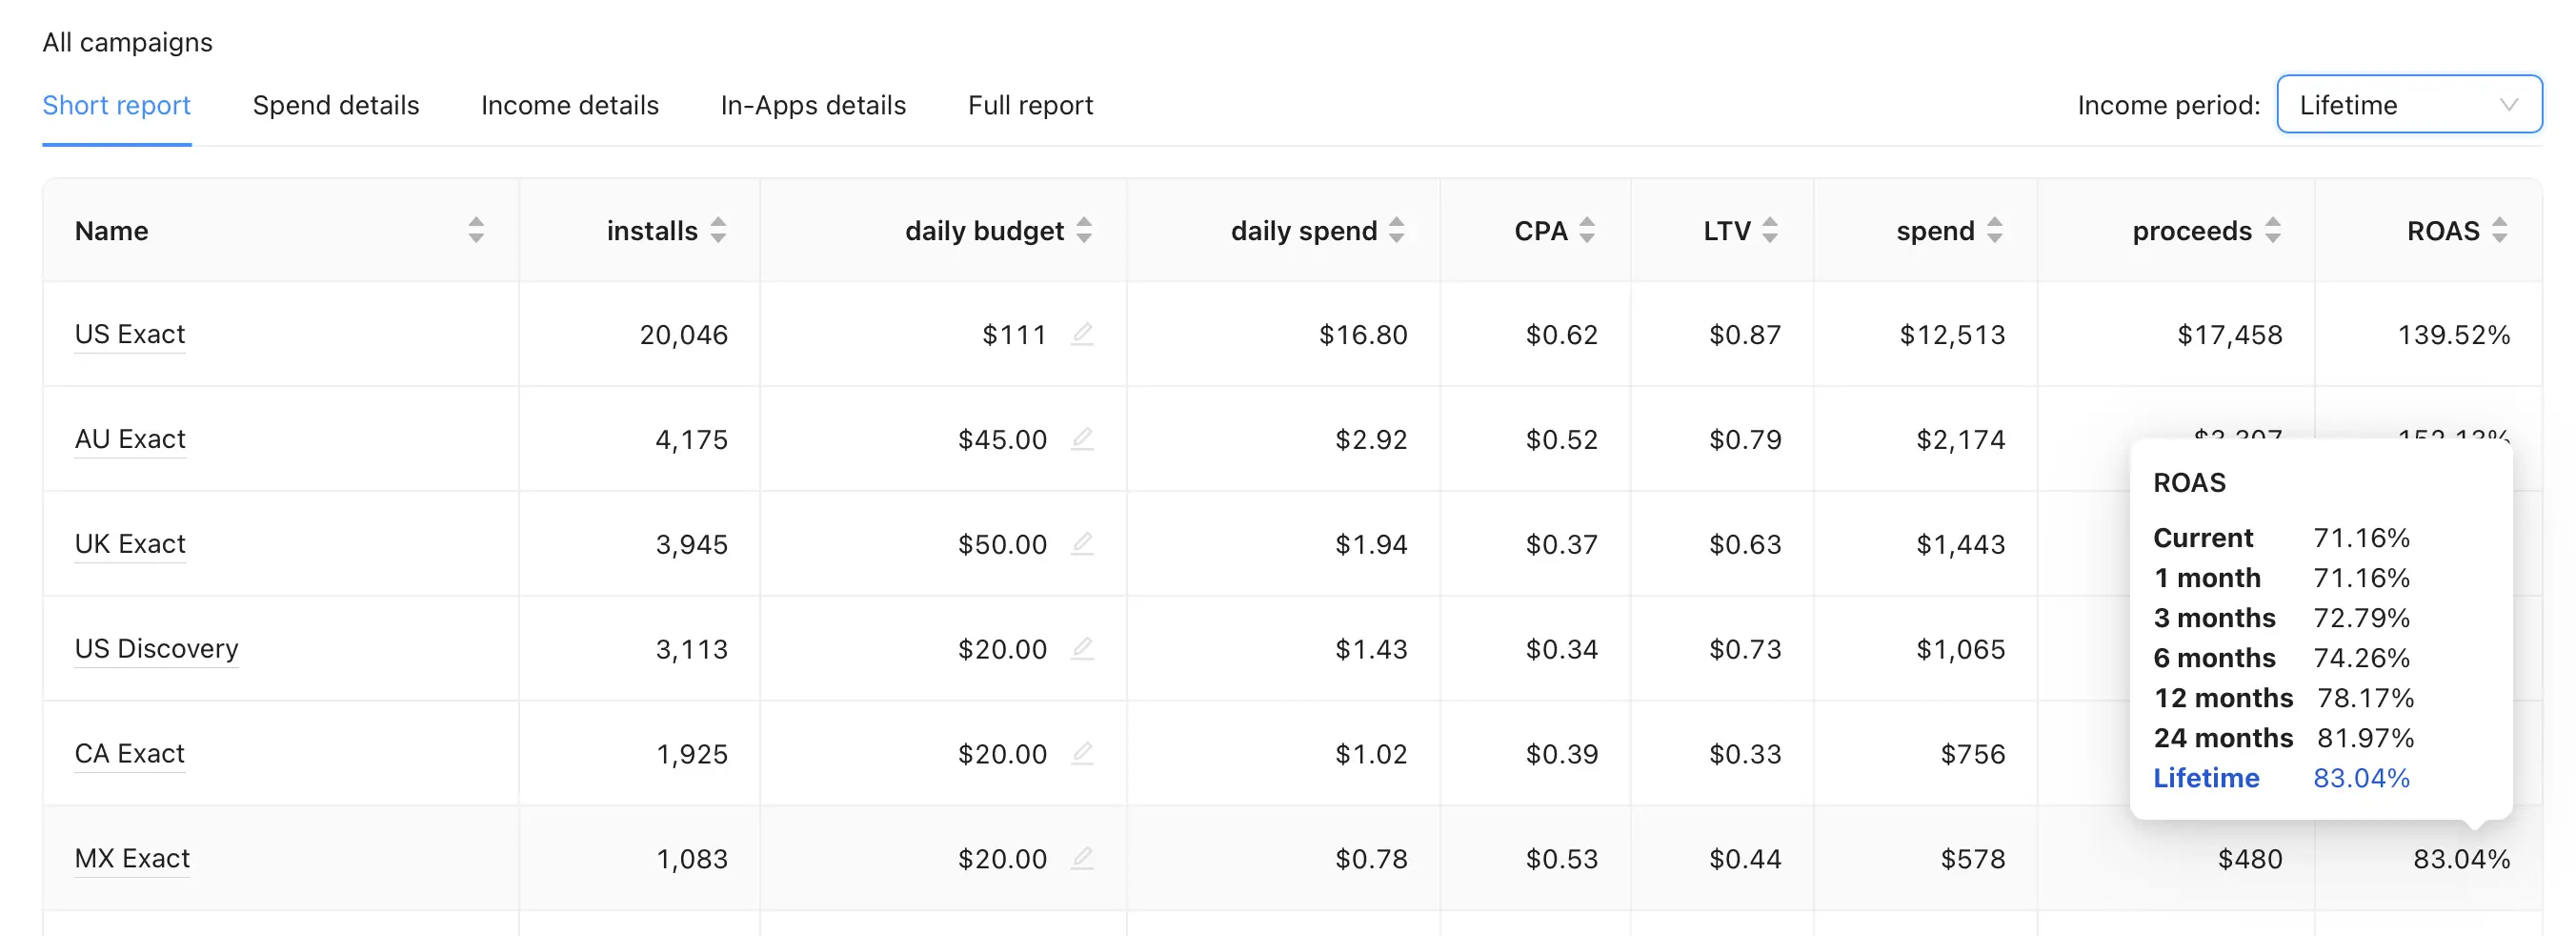Click the $480 proceeds value for MX Exact
The width and height of the screenshot is (2576, 936).
click(x=2250, y=859)
